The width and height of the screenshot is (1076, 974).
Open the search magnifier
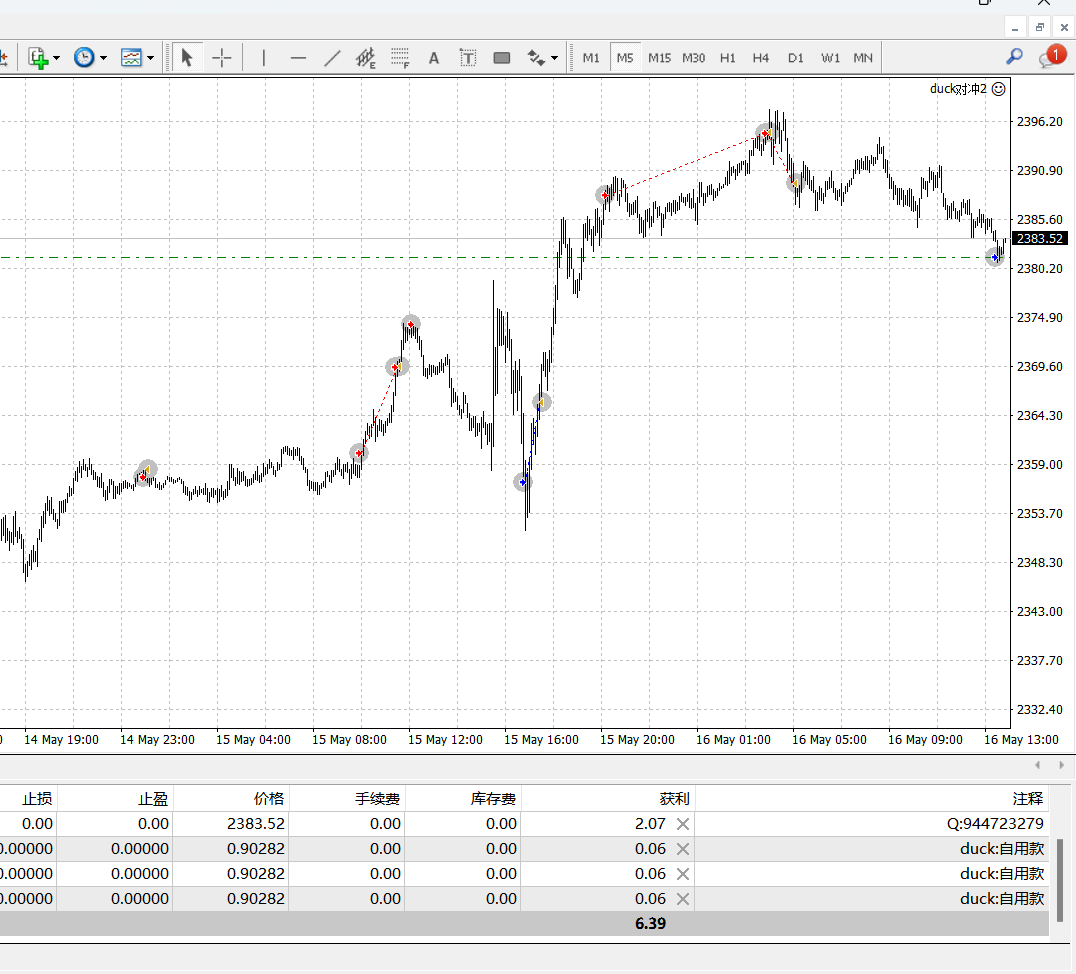point(1014,57)
